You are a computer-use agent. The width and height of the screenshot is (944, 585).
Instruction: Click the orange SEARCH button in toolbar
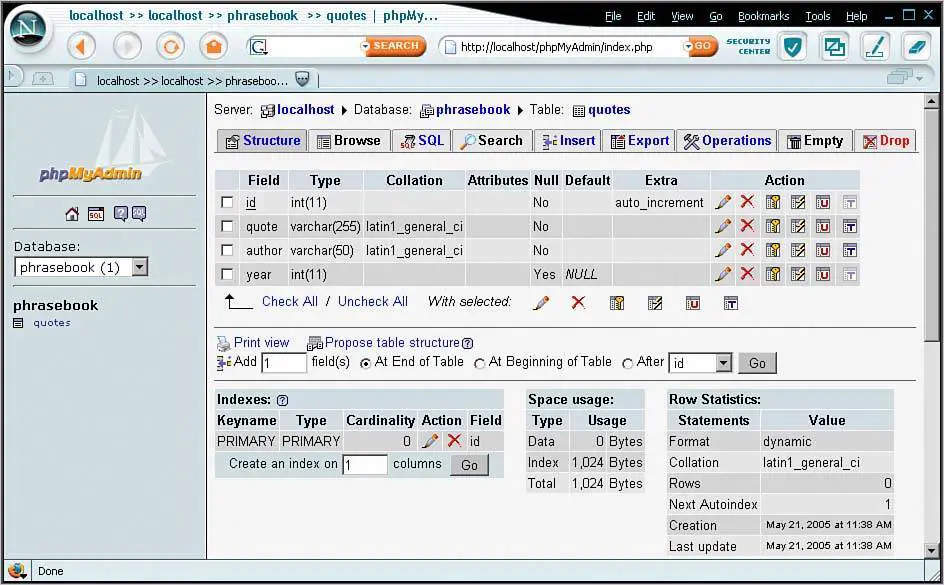(x=395, y=46)
